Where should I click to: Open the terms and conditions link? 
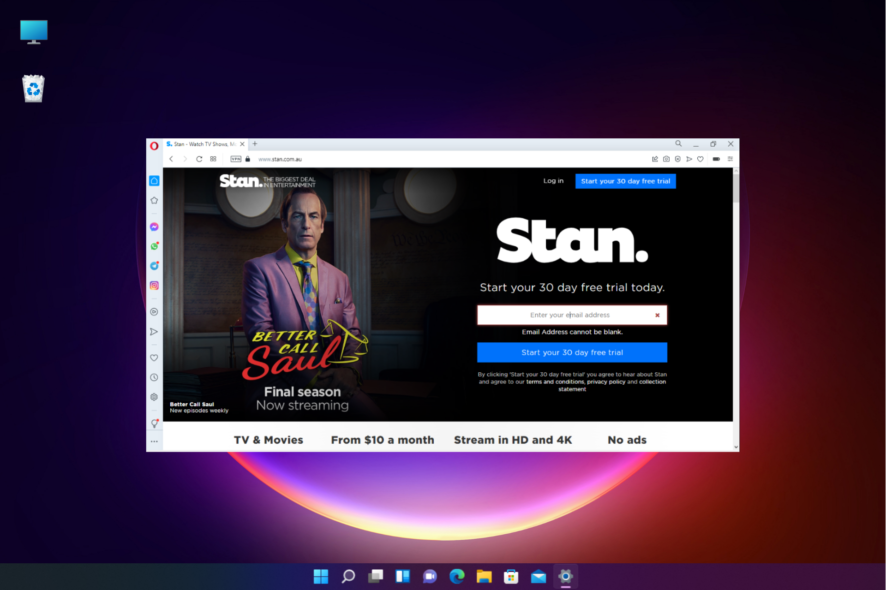coord(555,382)
